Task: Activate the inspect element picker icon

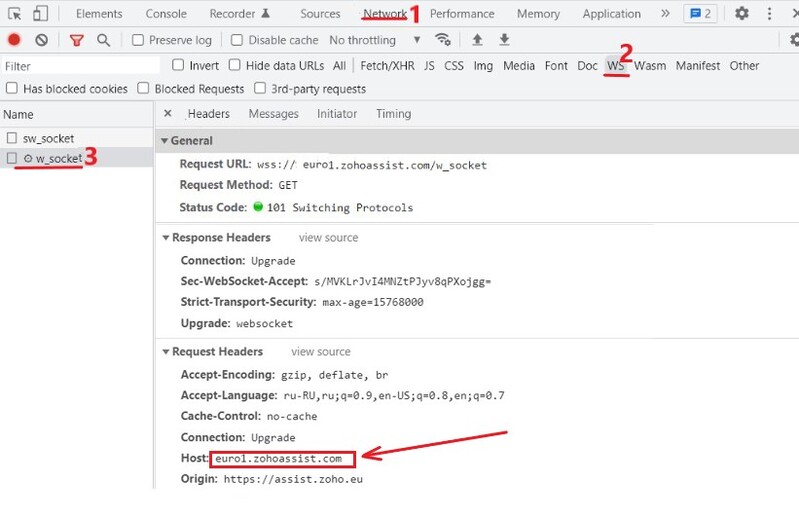Action: point(15,14)
